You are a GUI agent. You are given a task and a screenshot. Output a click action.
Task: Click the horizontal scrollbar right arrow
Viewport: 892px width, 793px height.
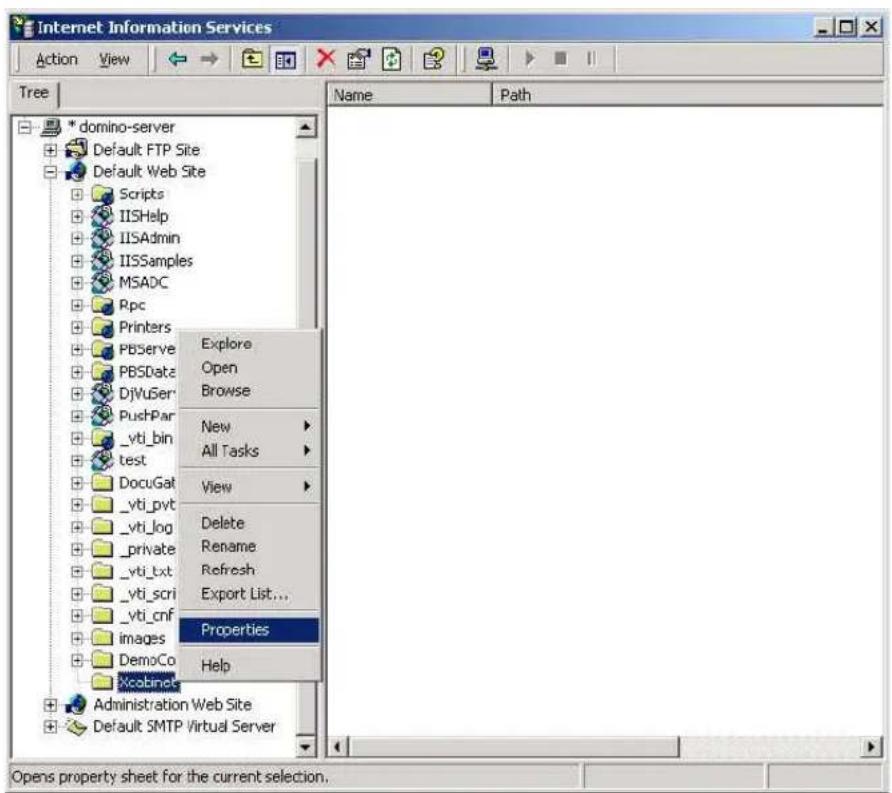click(x=872, y=746)
